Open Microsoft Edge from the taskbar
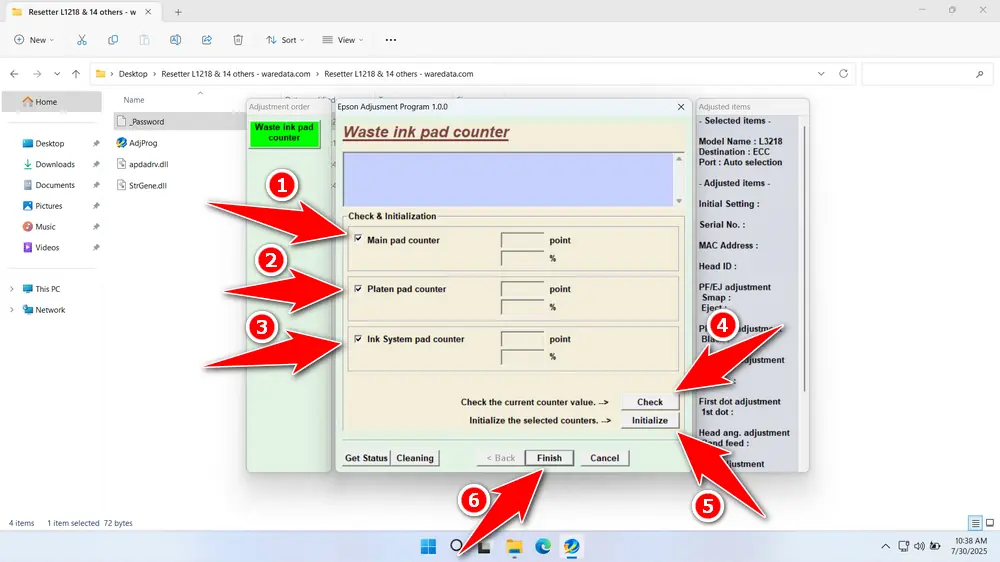The height and width of the screenshot is (562, 1000). tap(543, 547)
